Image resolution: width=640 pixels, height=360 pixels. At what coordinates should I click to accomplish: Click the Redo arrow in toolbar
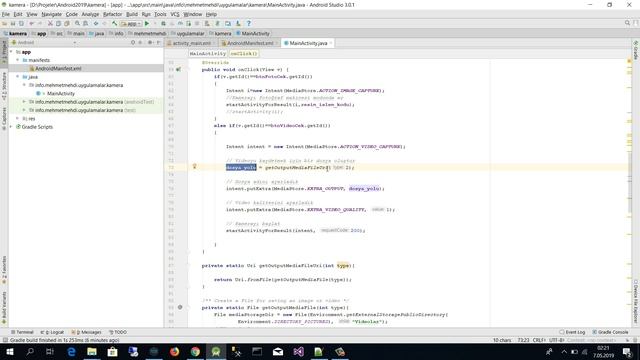40,24
